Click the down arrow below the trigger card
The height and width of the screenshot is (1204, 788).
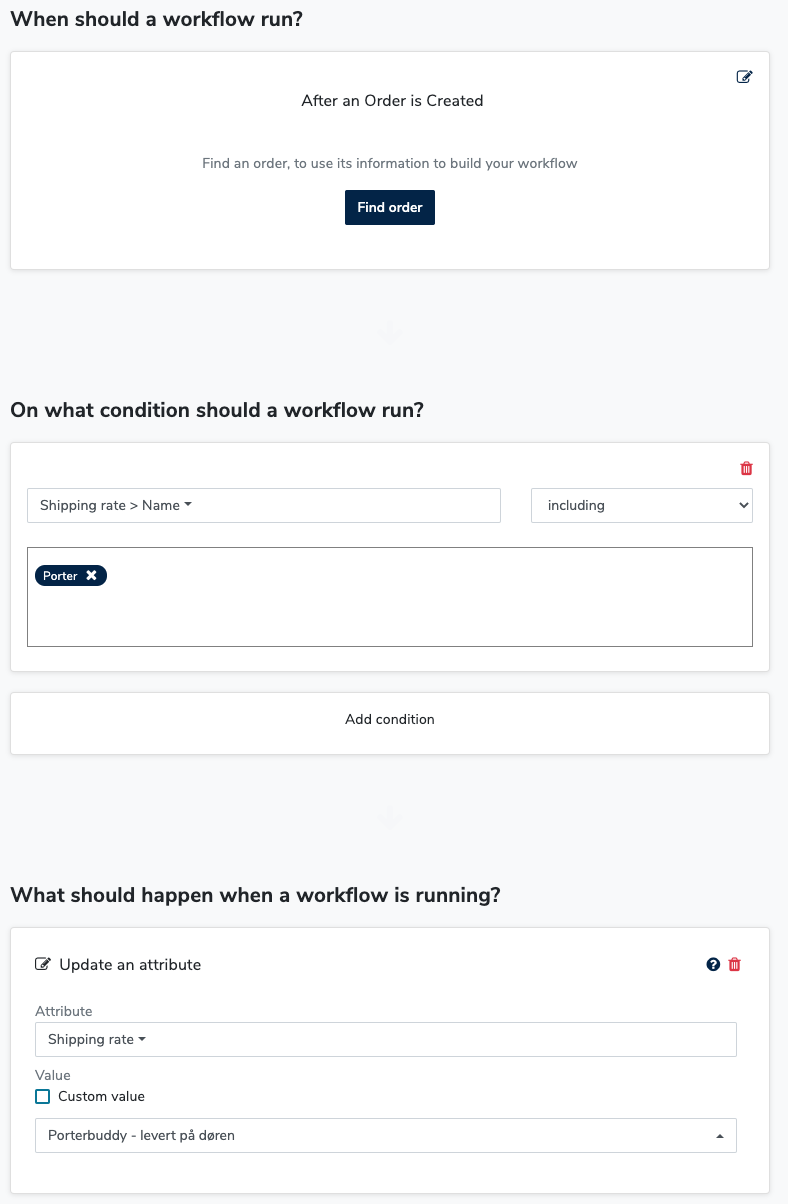[390, 334]
